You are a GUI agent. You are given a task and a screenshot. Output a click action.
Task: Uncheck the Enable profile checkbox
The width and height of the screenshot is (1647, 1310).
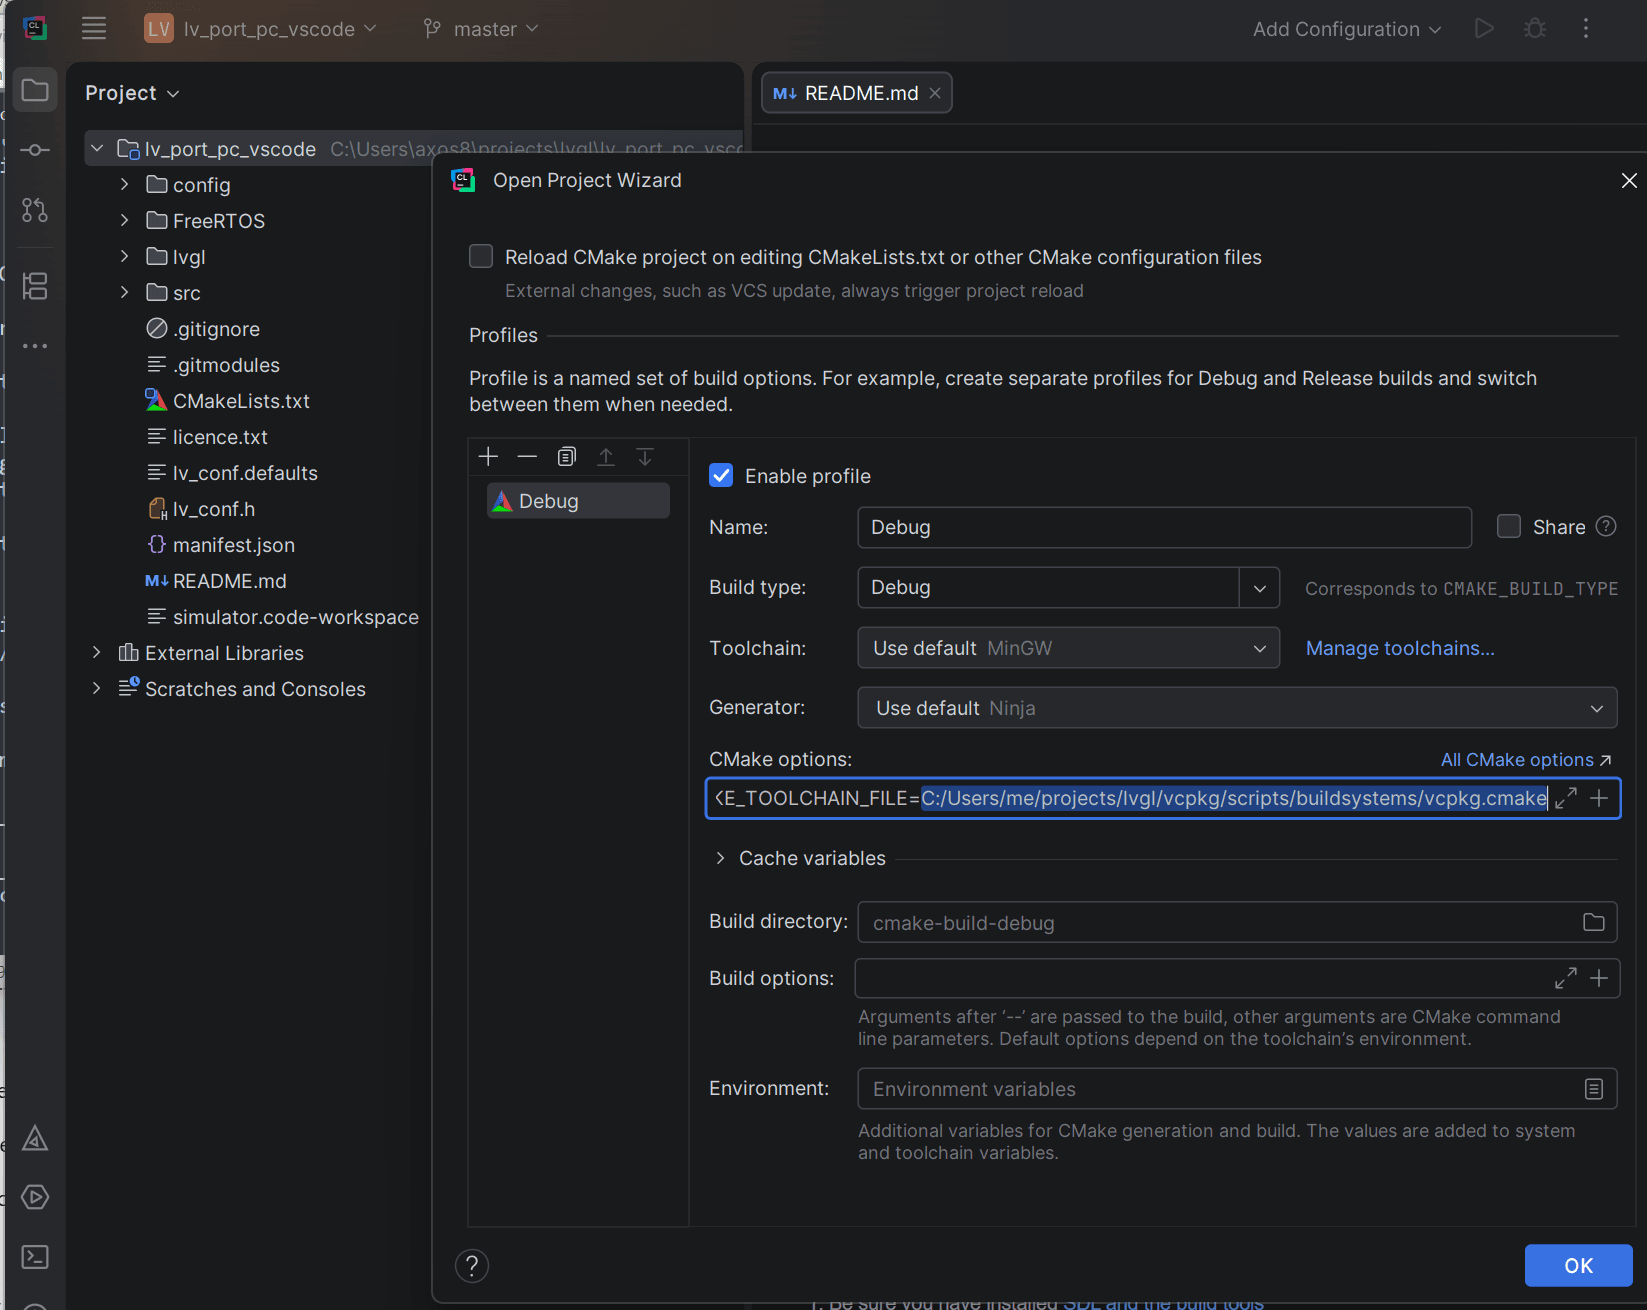[x=721, y=475]
